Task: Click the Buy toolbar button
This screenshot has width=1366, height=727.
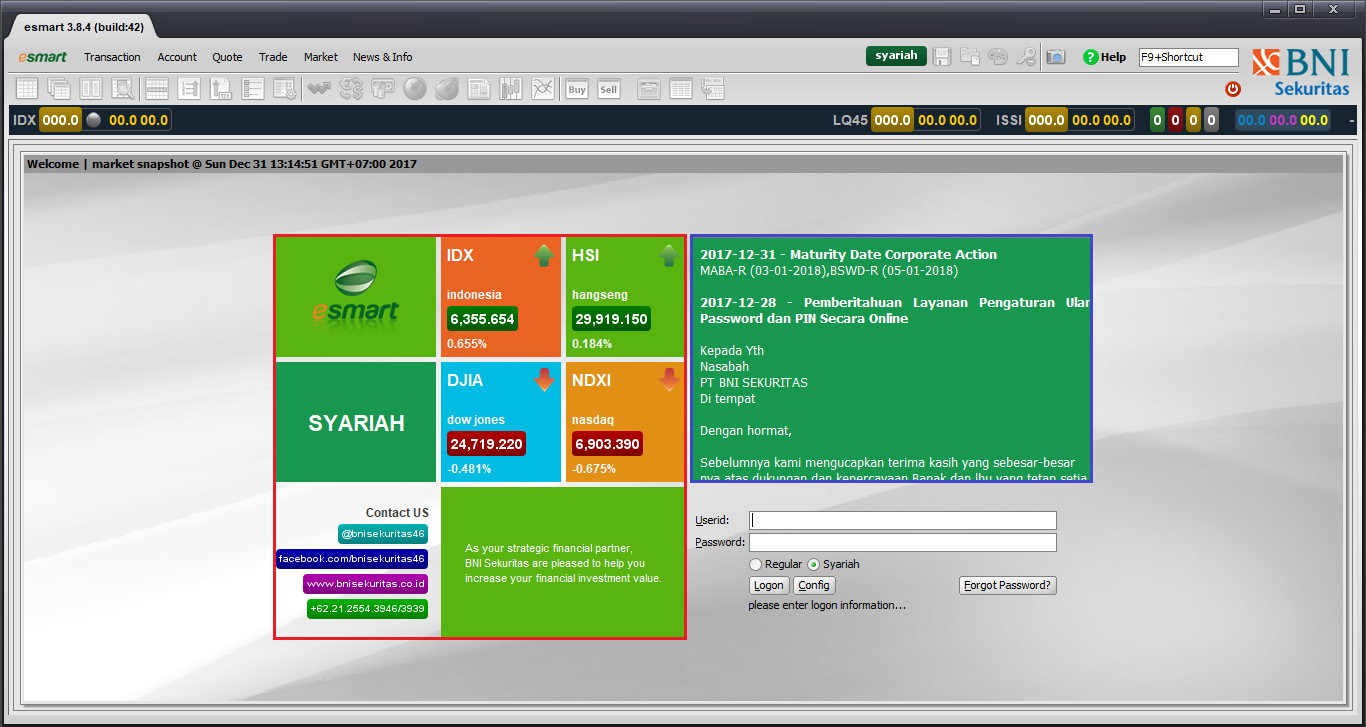Action: (577, 89)
